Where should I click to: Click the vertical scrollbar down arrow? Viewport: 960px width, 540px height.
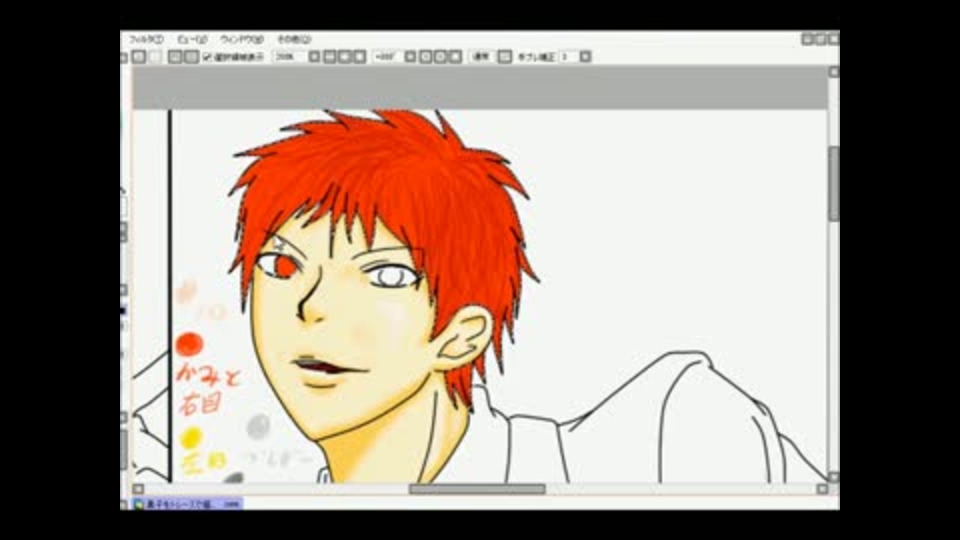833,476
